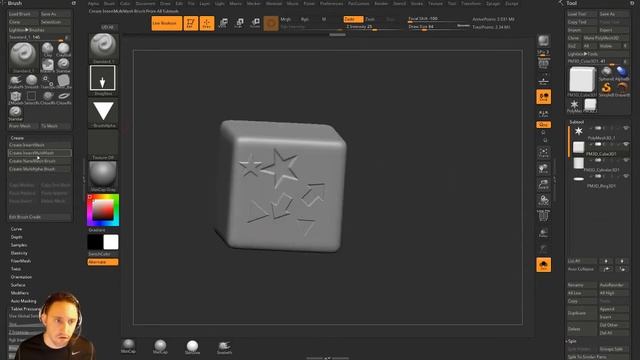Select the SelectRect brush icon

[31, 98]
